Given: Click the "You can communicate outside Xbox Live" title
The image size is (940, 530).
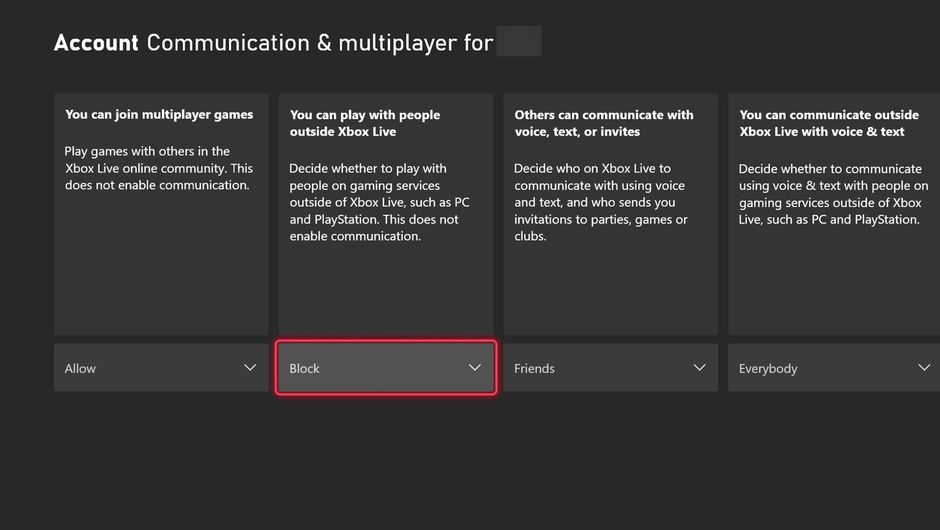Looking at the screenshot, I should click(829, 123).
